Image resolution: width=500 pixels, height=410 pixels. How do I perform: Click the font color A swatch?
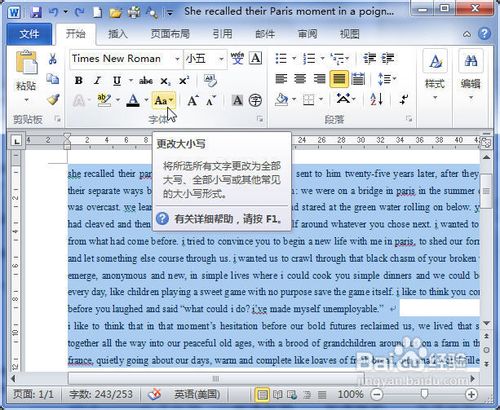click(133, 100)
